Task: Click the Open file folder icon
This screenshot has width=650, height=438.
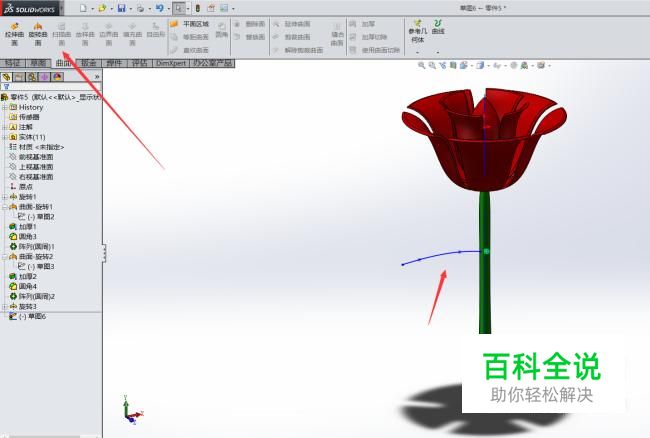Action: coord(102,8)
